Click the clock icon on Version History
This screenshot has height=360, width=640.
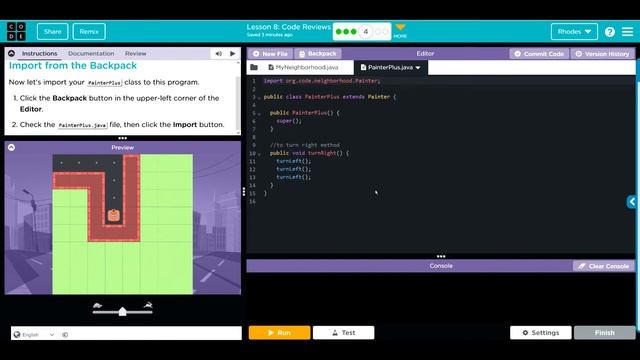[x=579, y=53]
